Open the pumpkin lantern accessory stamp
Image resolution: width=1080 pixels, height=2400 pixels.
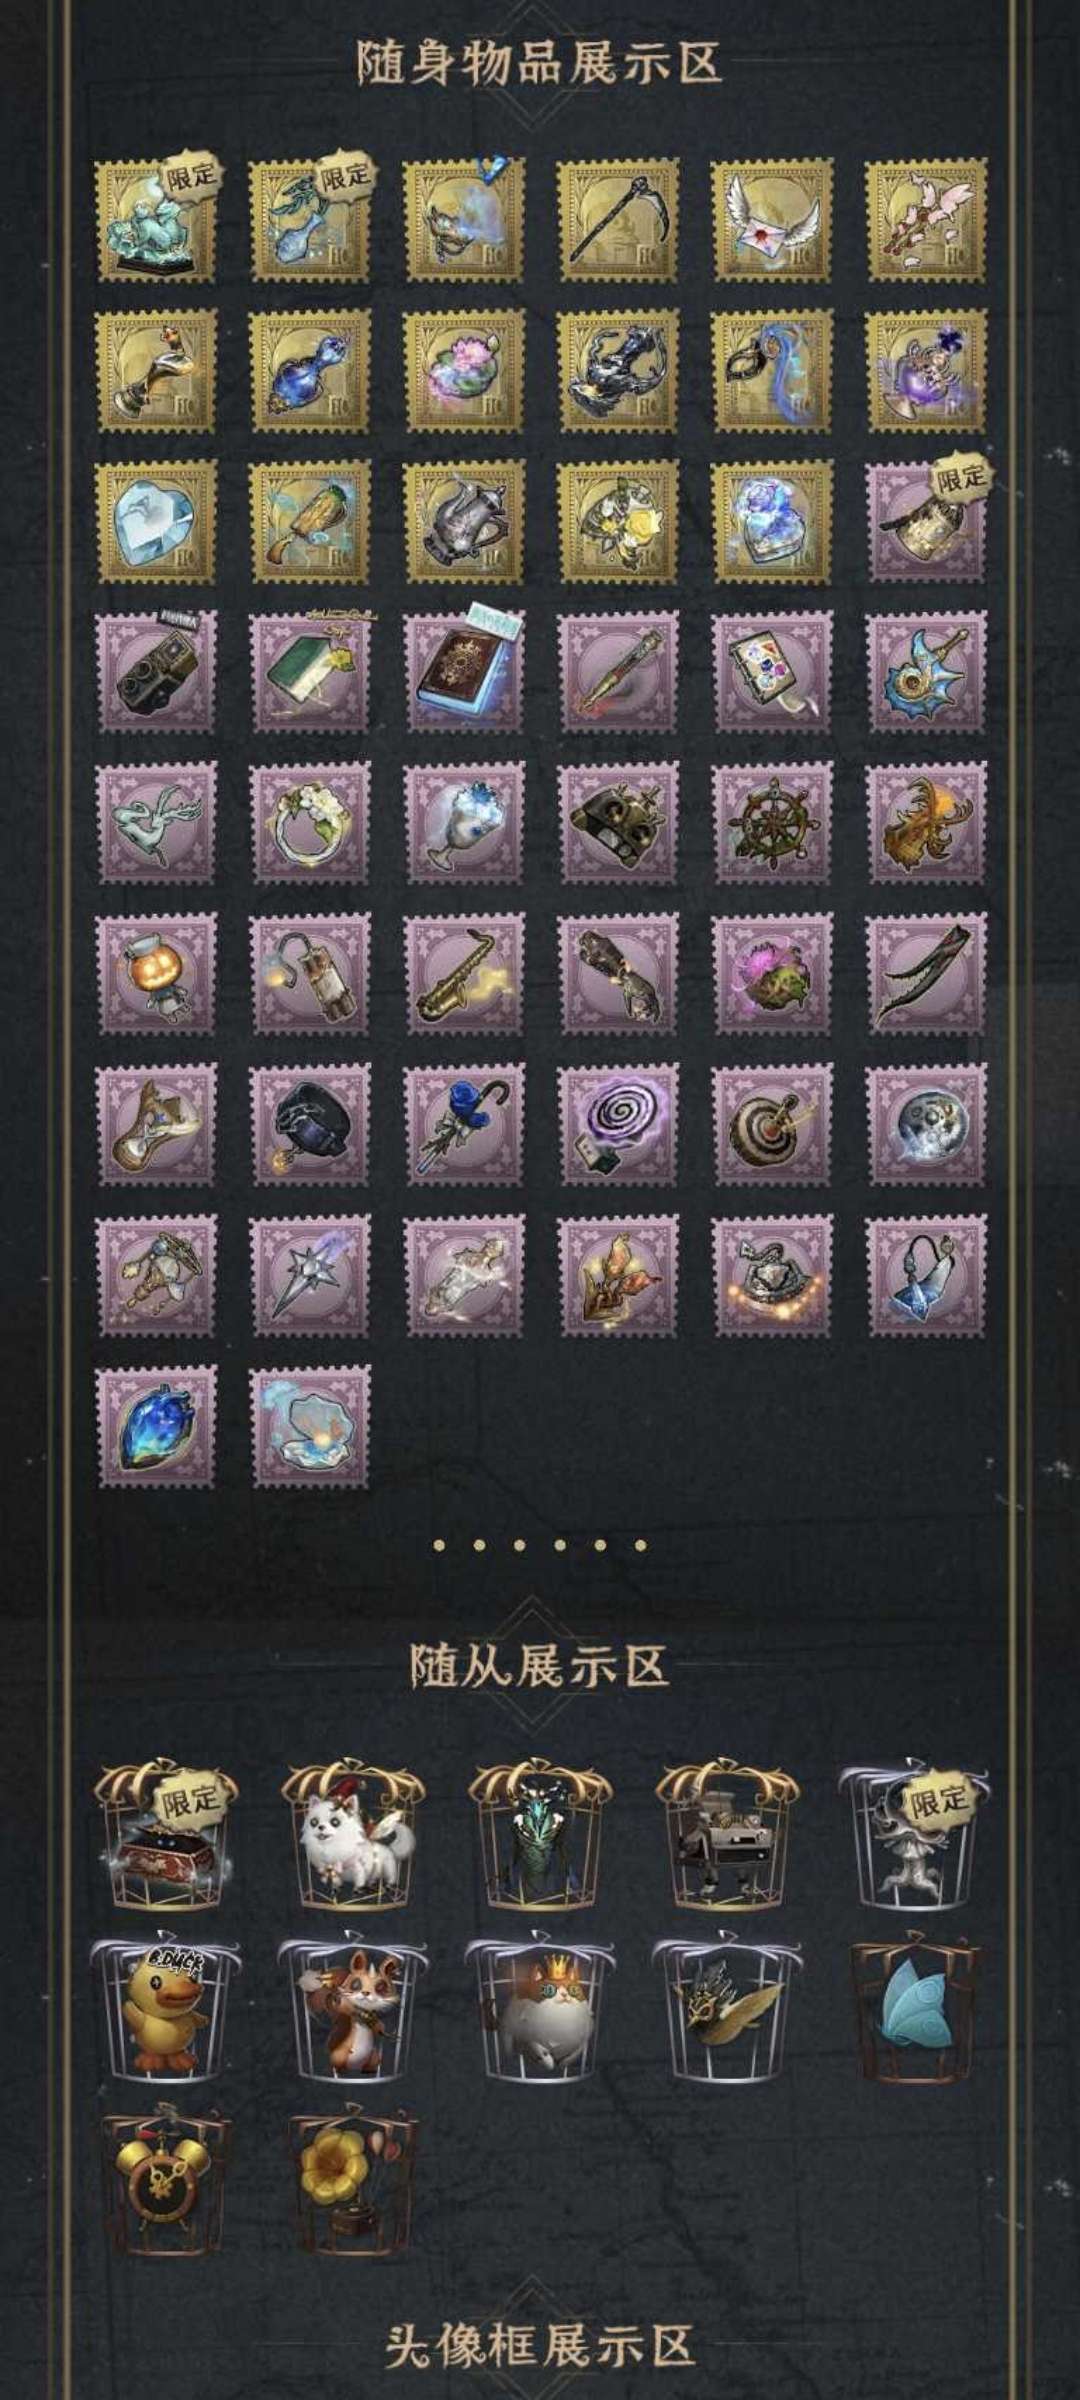coord(156,974)
